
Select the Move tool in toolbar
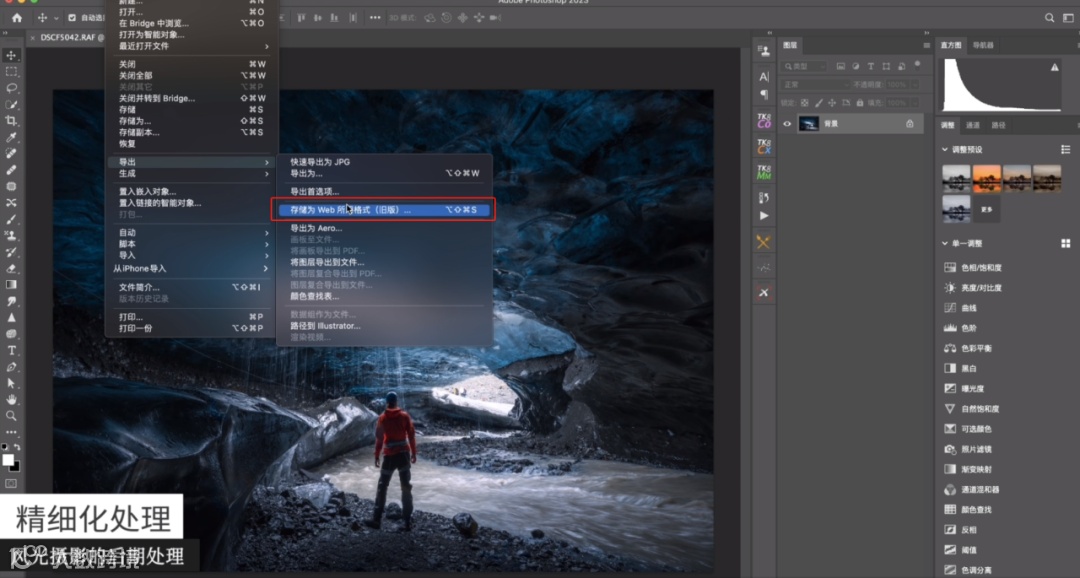click(12, 56)
